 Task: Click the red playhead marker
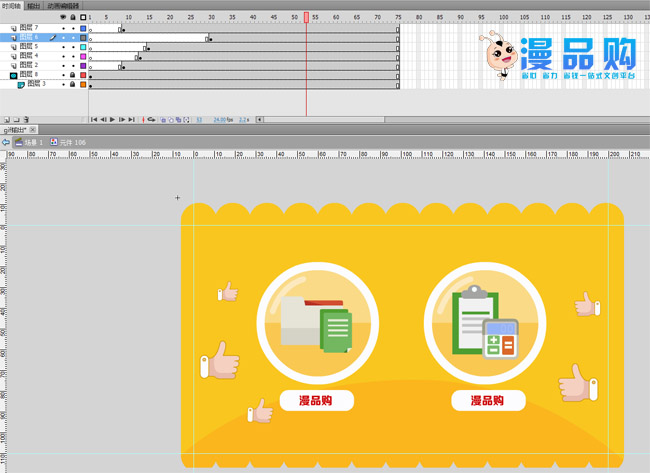click(x=306, y=17)
